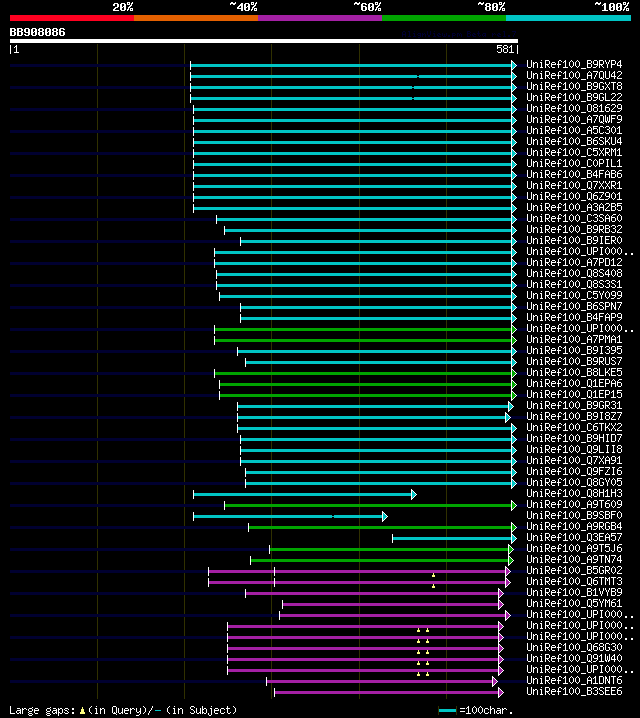
Task: Select hit label UniRef100_C5Y099
Action: click(574, 295)
